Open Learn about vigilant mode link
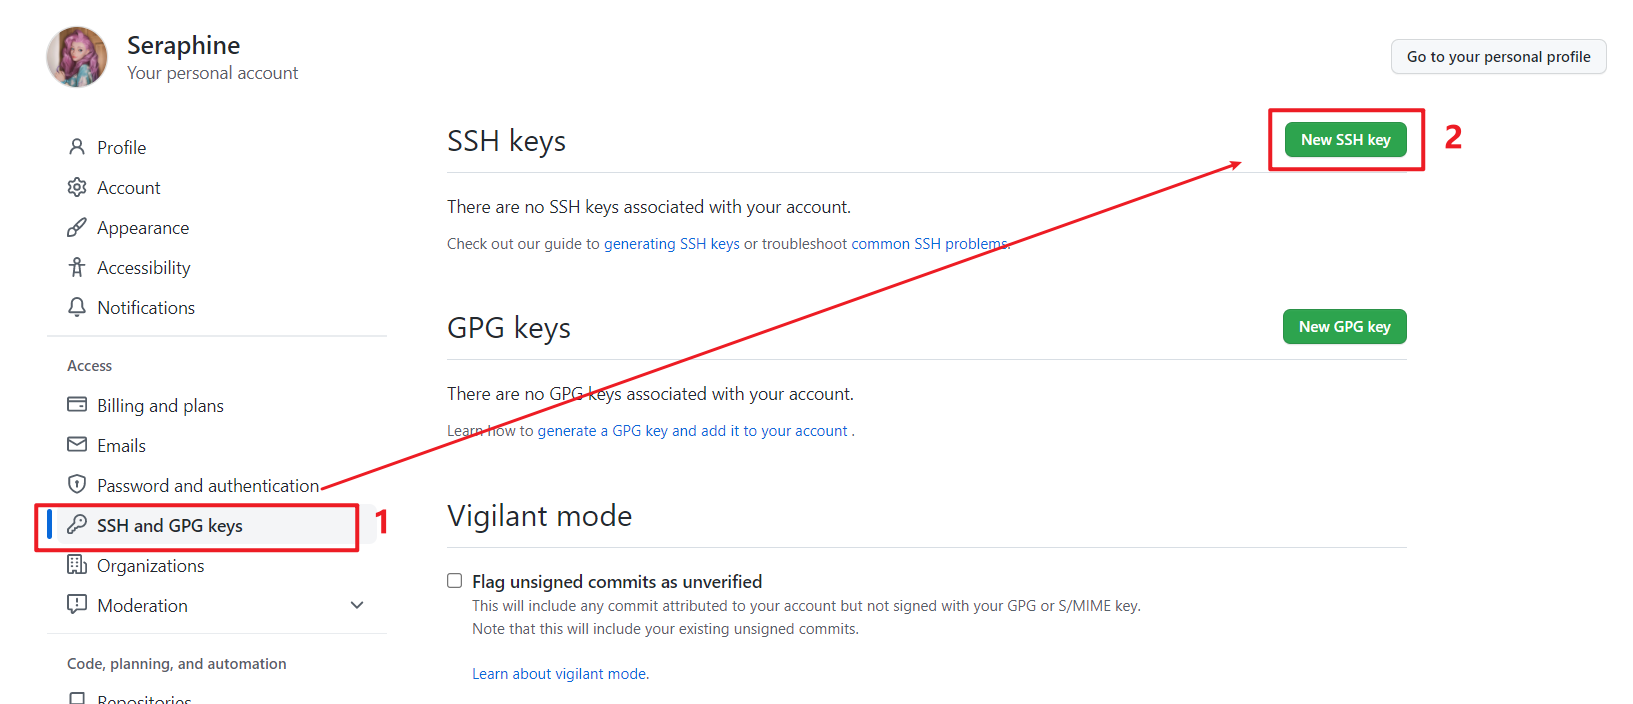 click(560, 674)
